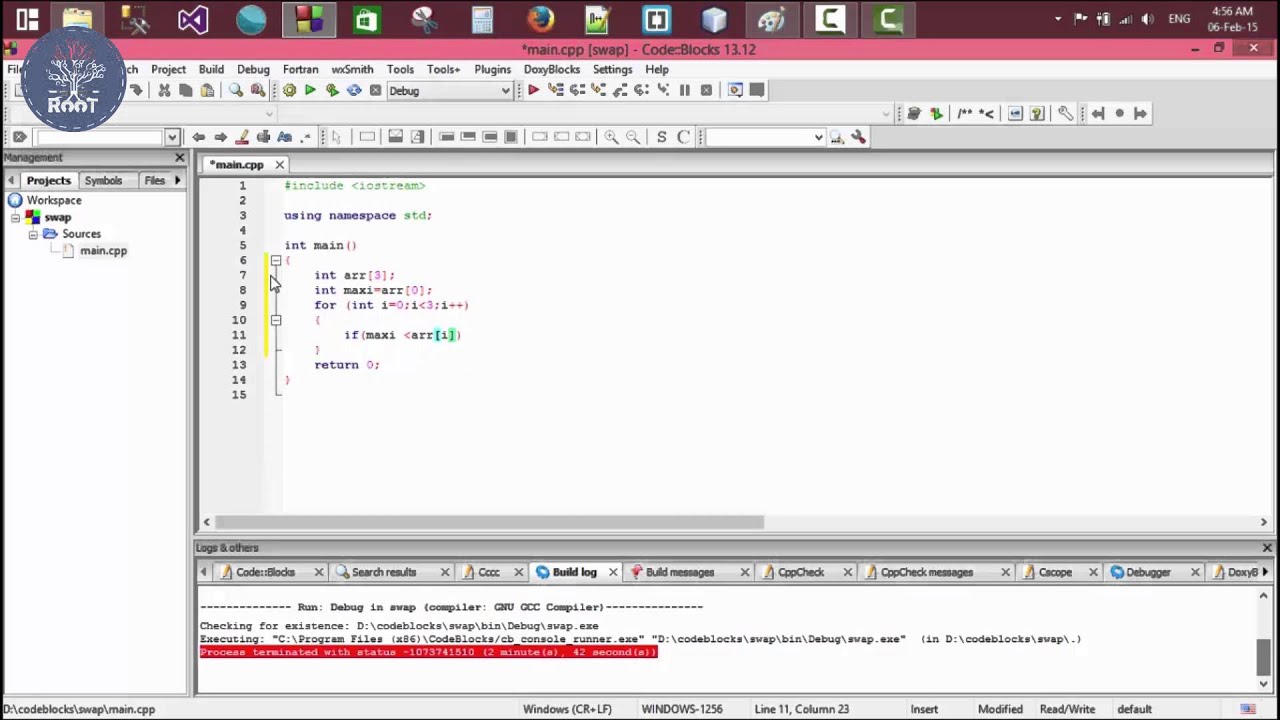The height and width of the screenshot is (720, 1280).
Task: Collapse the main function fold at line 6
Action: (x=276, y=260)
